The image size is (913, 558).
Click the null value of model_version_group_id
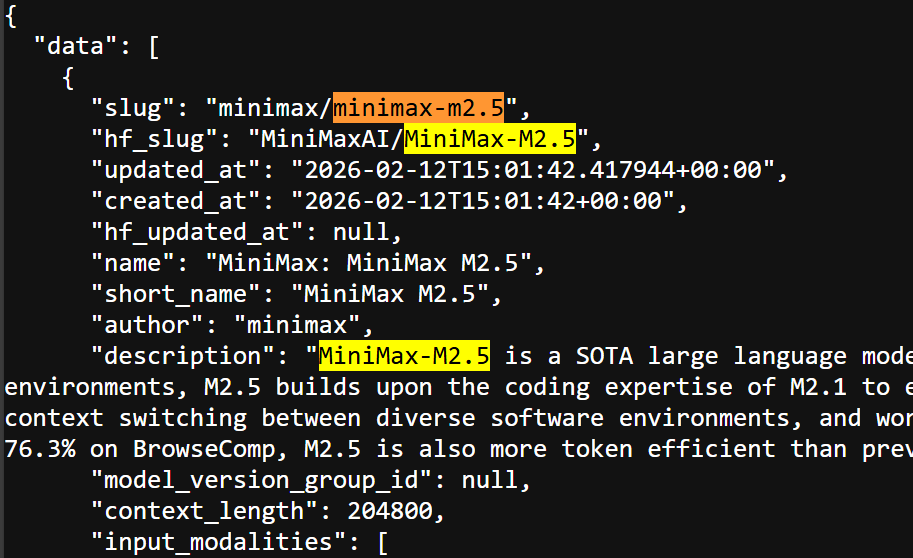click(490, 479)
